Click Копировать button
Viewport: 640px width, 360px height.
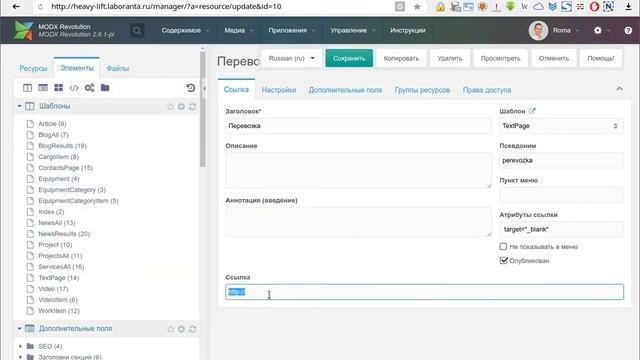coord(401,58)
